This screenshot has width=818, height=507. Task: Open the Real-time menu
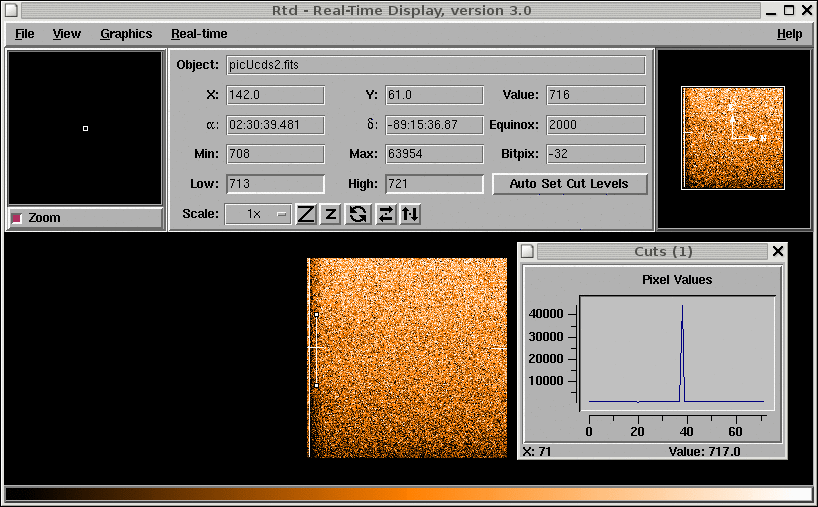click(199, 34)
